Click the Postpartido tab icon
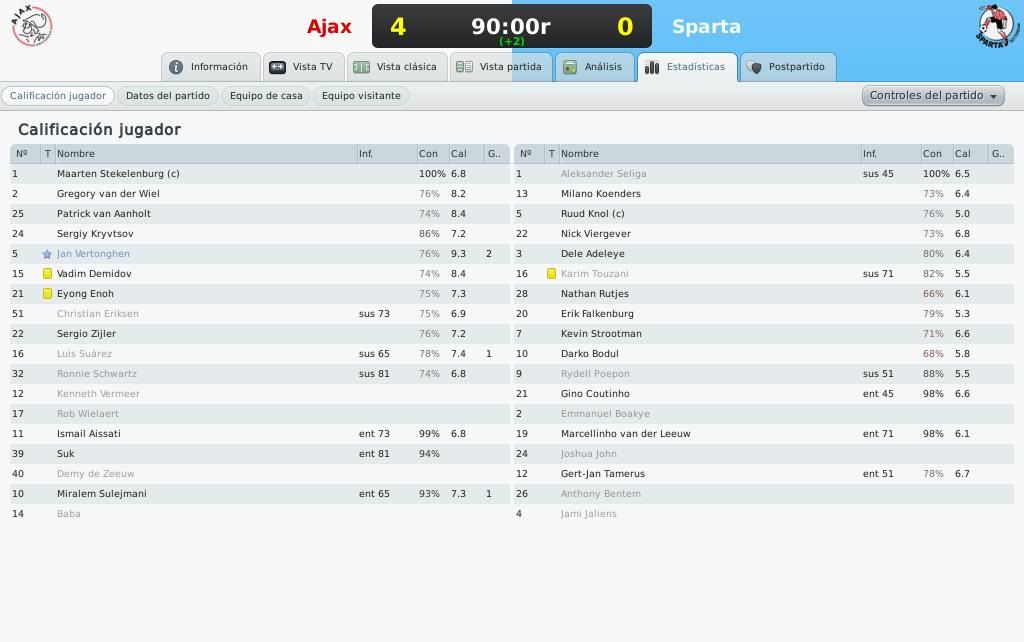Viewport: 1024px width, 642px height. click(754, 67)
